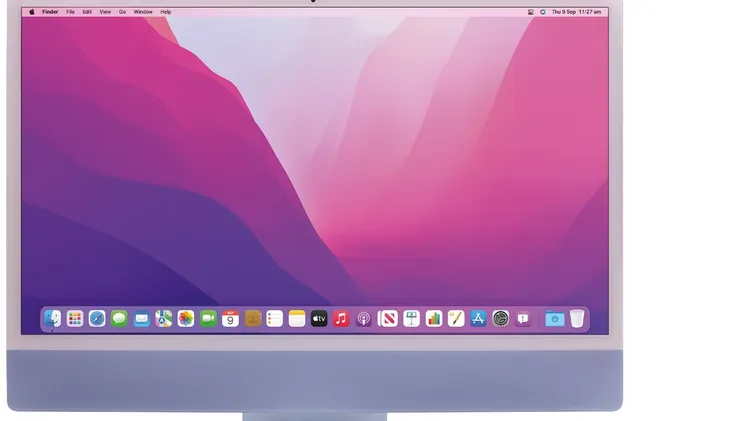
Task: Launch Reminders from the Dock
Action: (275, 318)
